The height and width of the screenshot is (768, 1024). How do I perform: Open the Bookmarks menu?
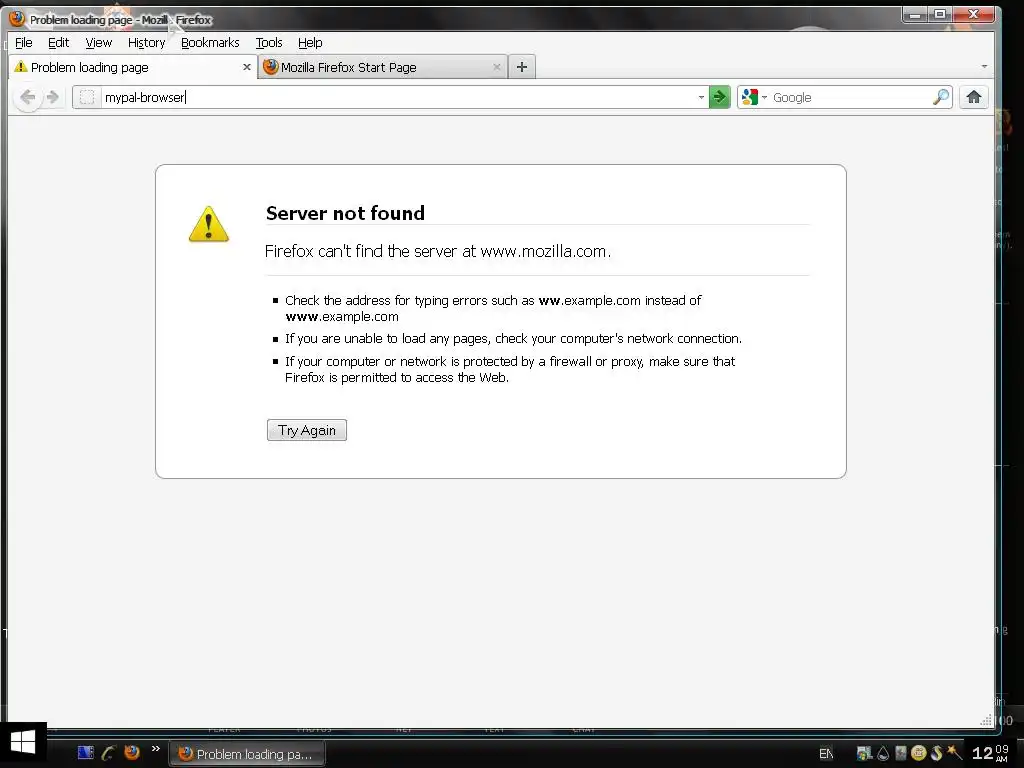210,42
